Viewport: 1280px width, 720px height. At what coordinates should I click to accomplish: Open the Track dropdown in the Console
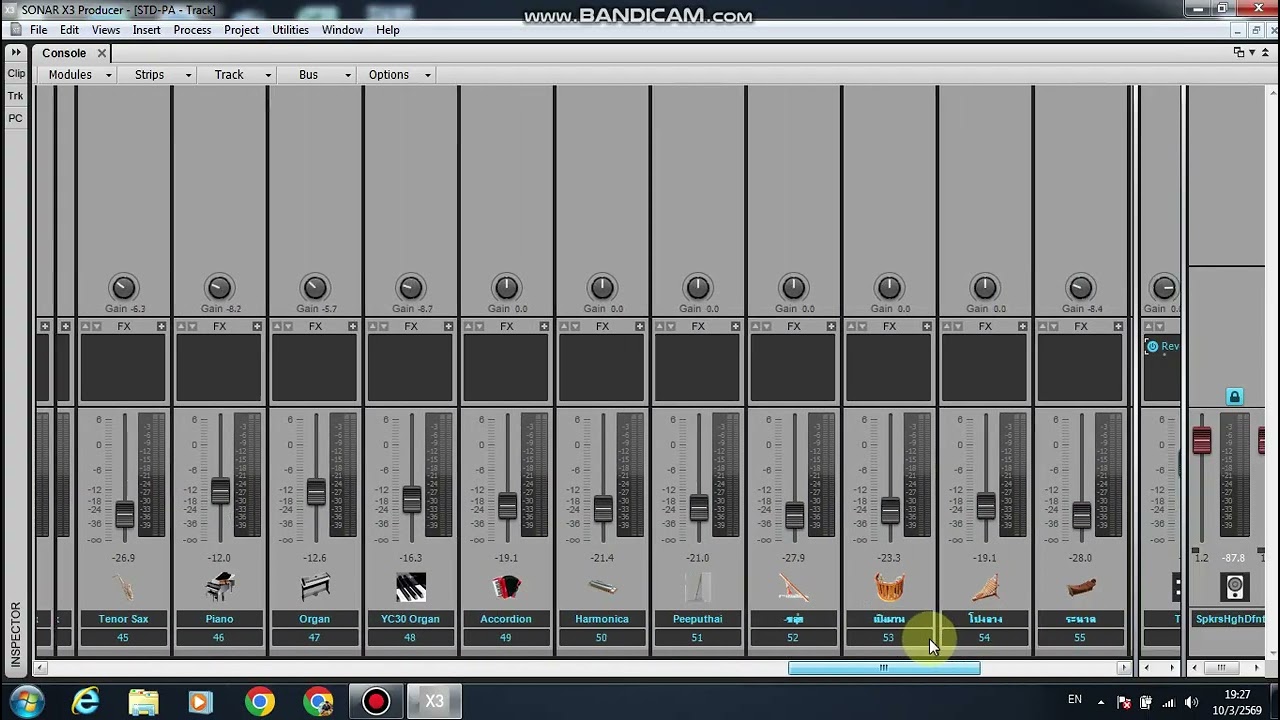click(241, 75)
